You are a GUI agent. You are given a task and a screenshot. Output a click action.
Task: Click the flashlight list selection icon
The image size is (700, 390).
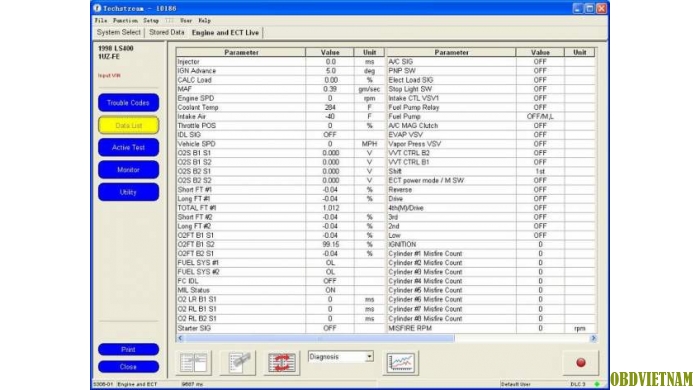point(238,362)
